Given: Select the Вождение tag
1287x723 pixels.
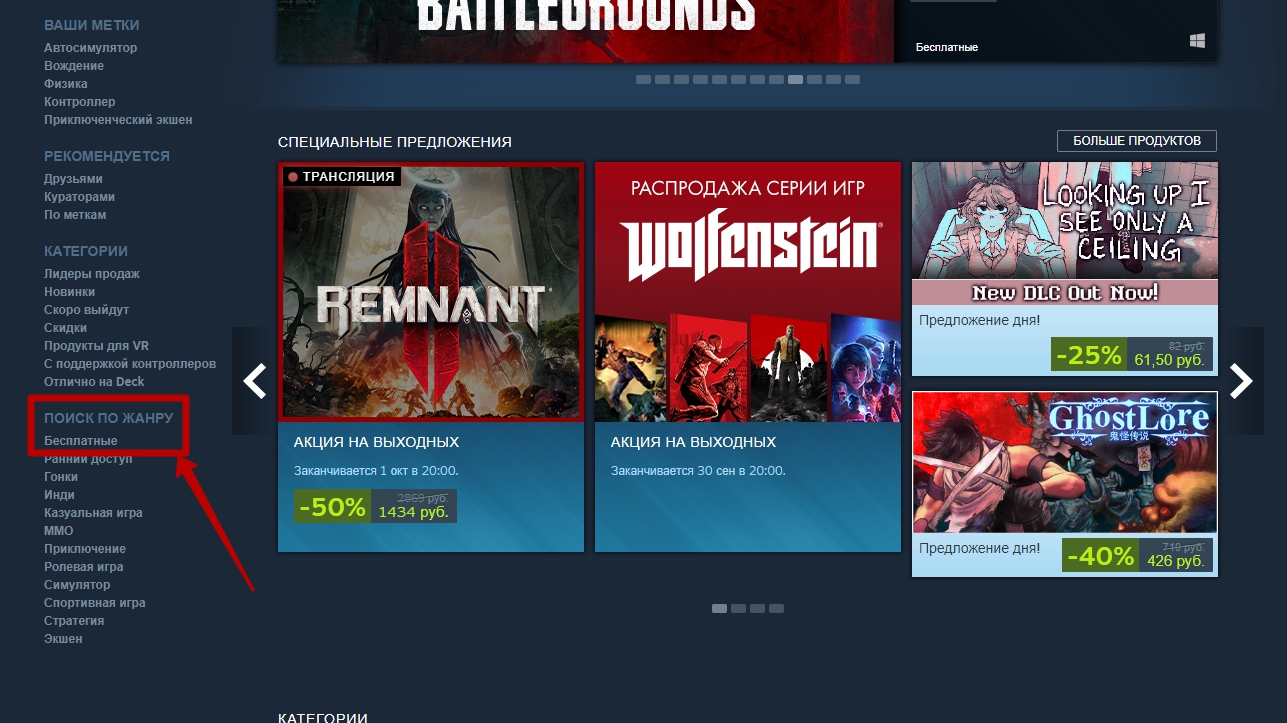Looking at the screenshot, I should pyautogui.click(x=74, y=66).
